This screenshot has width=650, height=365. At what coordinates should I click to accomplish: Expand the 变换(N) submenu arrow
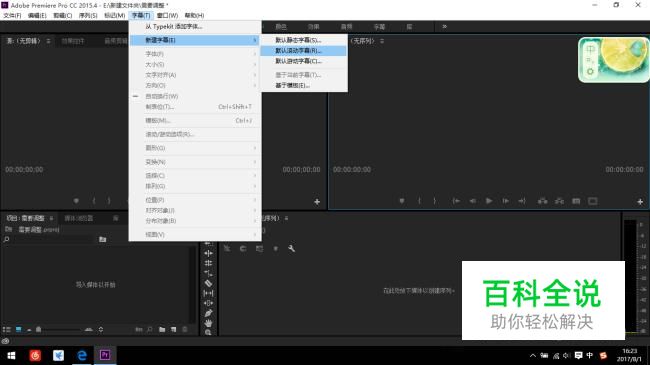click(x=255, y=162)
